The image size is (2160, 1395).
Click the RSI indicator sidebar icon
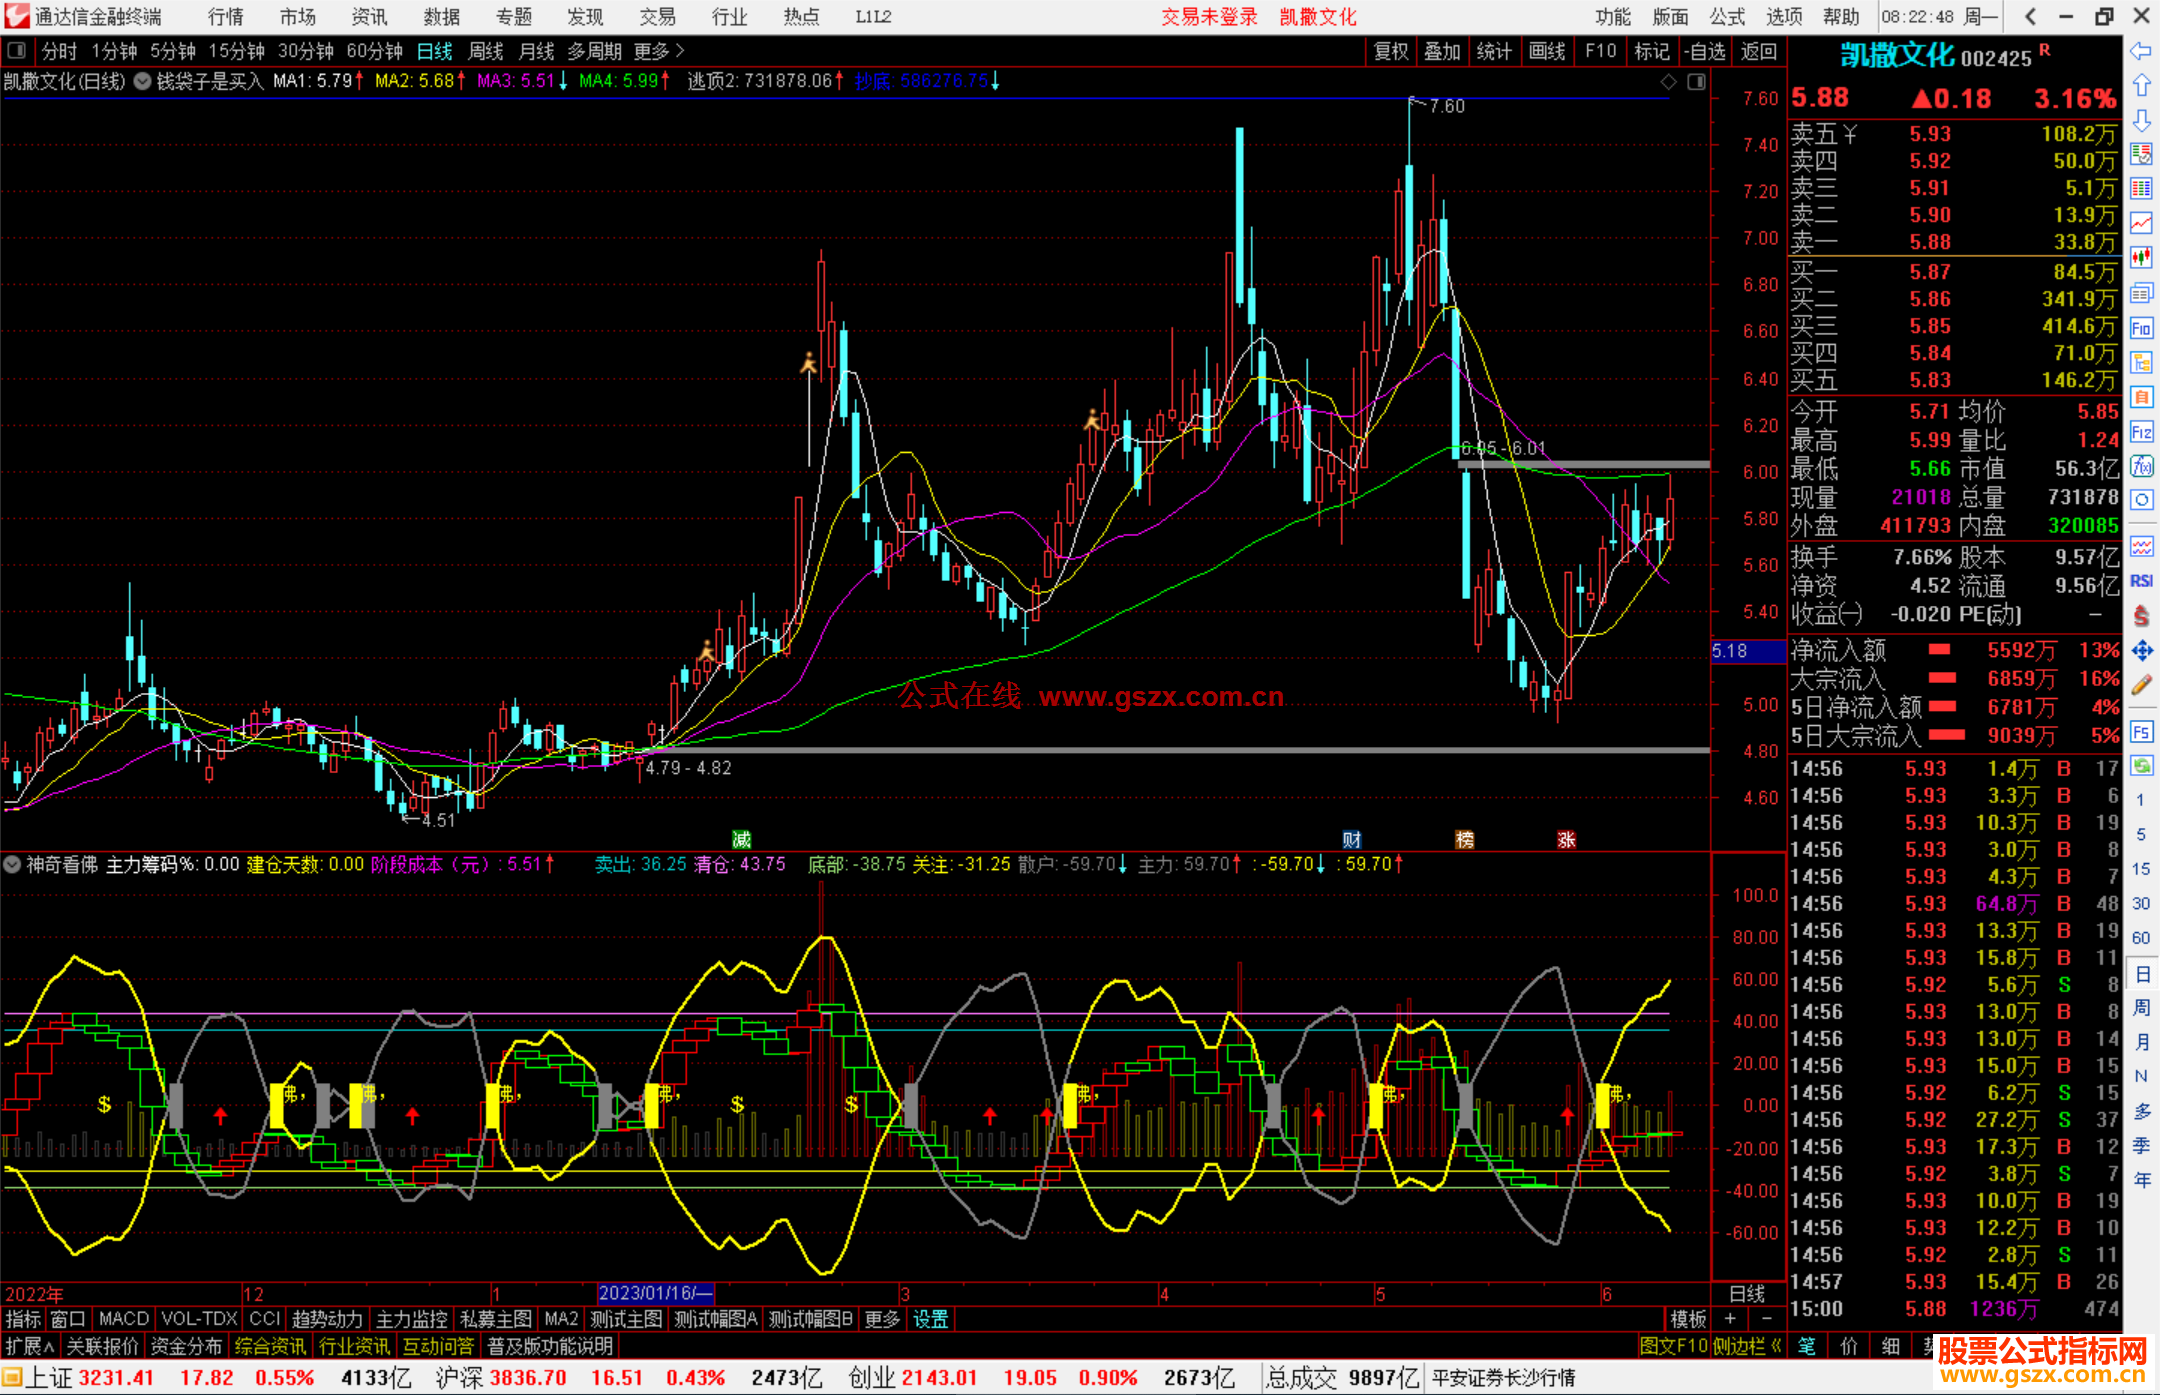pyautogui.click(x=2141, y=581)
